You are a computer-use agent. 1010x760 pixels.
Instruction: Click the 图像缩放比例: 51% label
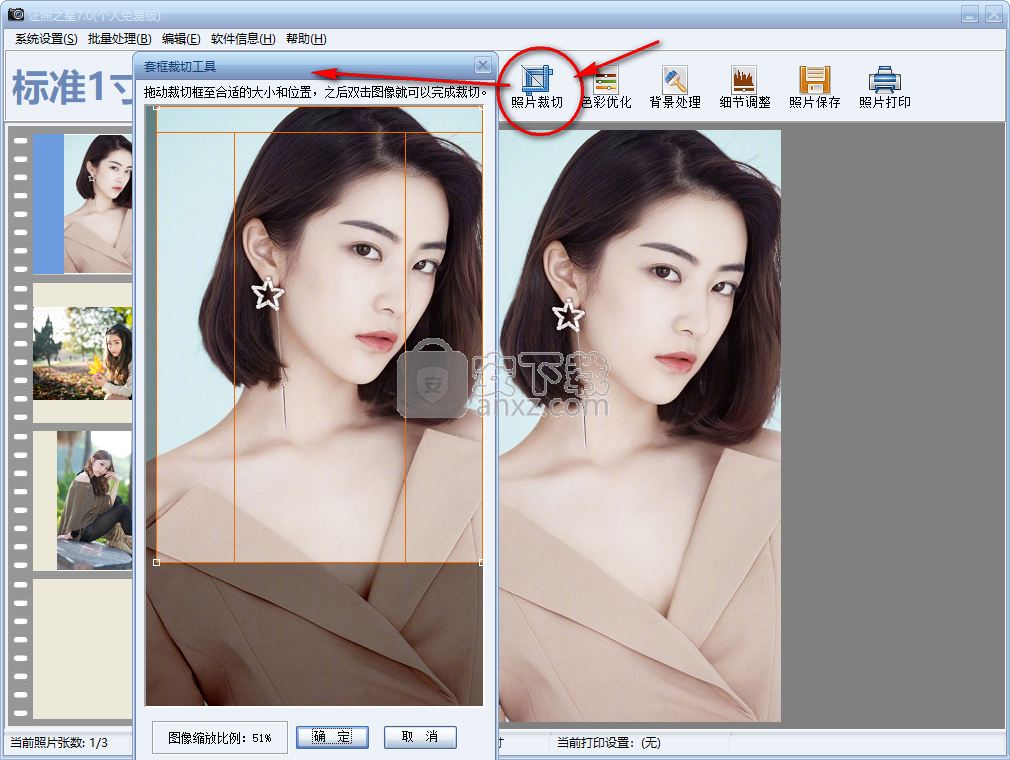[x=220, y=738]
